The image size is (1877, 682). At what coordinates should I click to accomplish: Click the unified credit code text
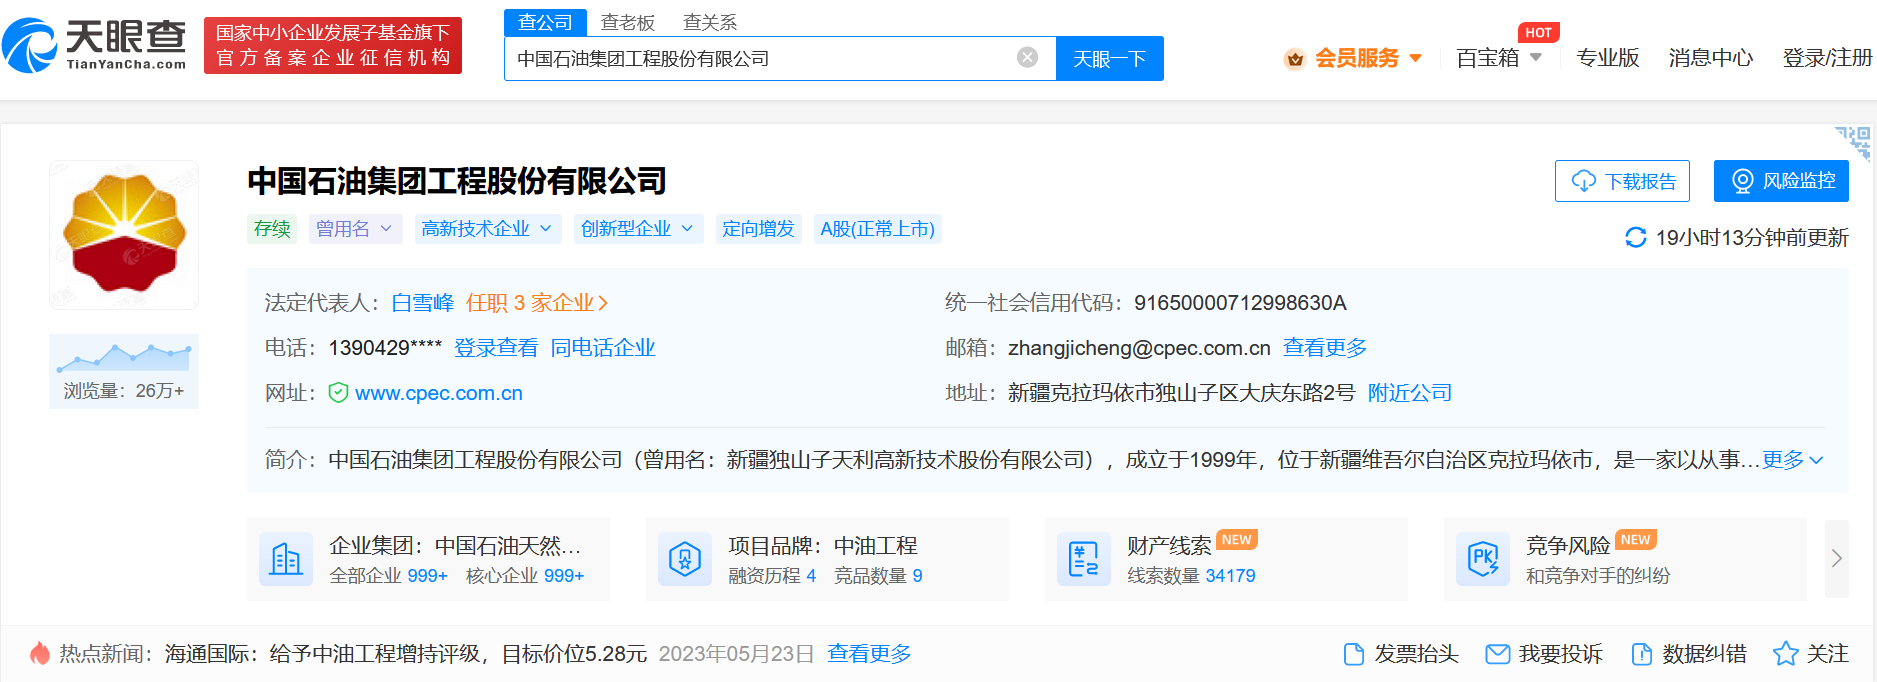coord(1240,303)
